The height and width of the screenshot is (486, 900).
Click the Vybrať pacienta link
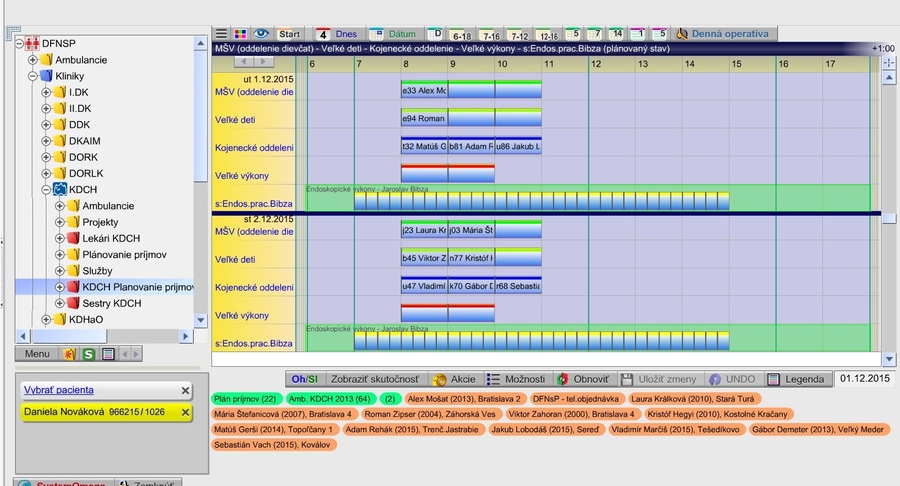click(x=59, y=390)
